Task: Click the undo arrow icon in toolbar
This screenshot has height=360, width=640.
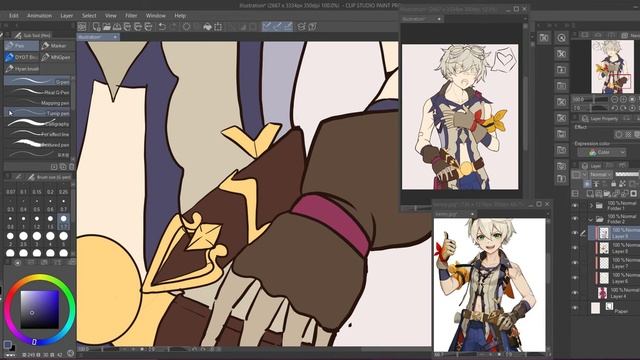Action: click(x=162, y=27)
